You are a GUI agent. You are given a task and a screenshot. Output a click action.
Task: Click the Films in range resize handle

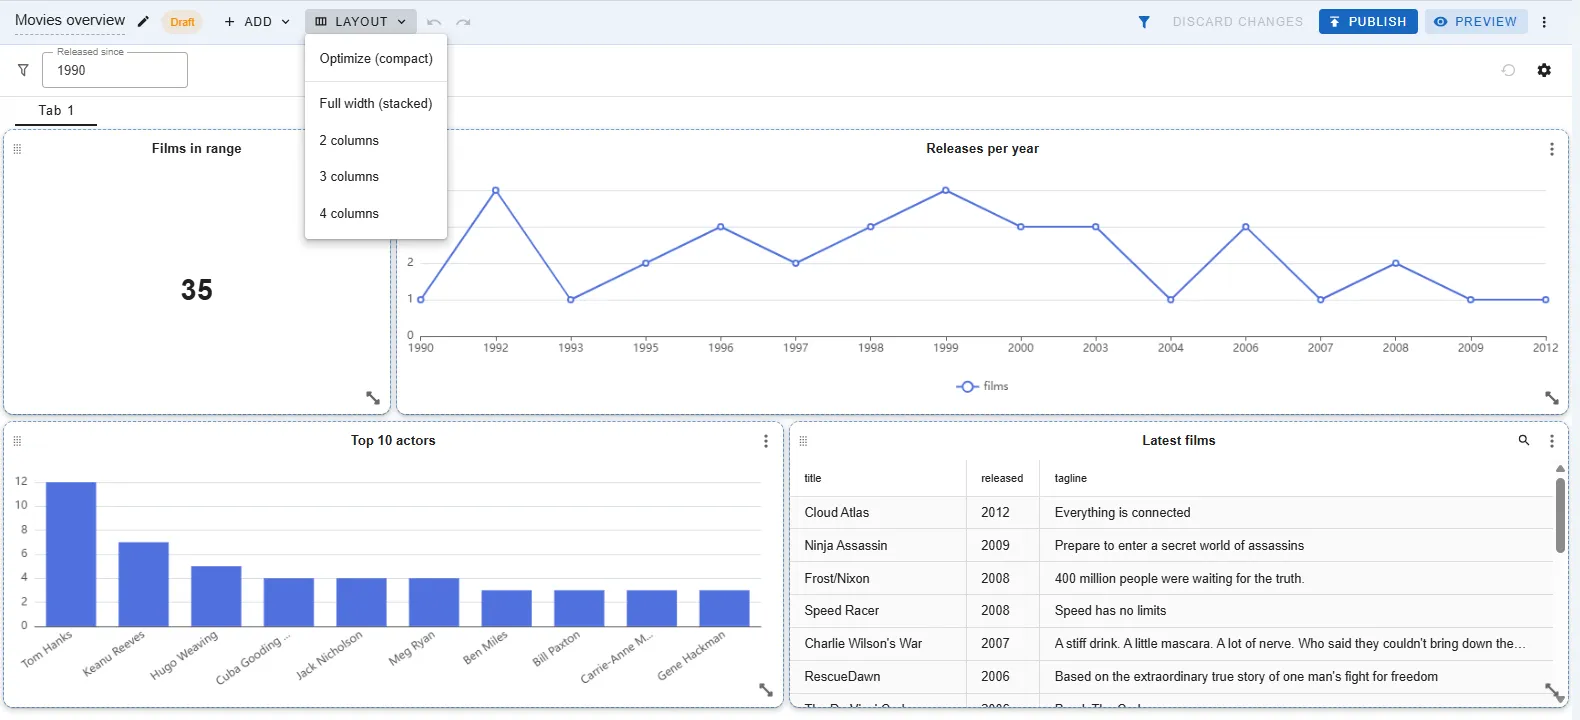[x=373, y=398]
